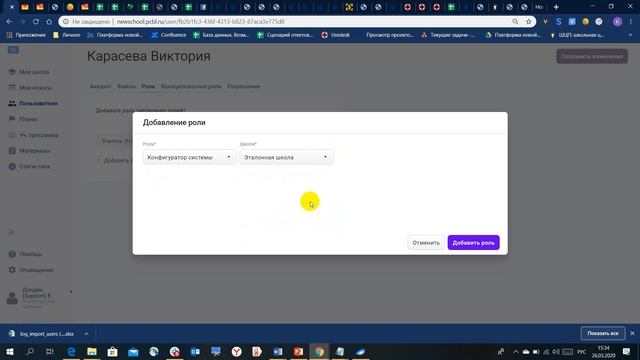Click the user avatar in sidebar bottom
Screen dimensions: 640x360
[12, 298]
